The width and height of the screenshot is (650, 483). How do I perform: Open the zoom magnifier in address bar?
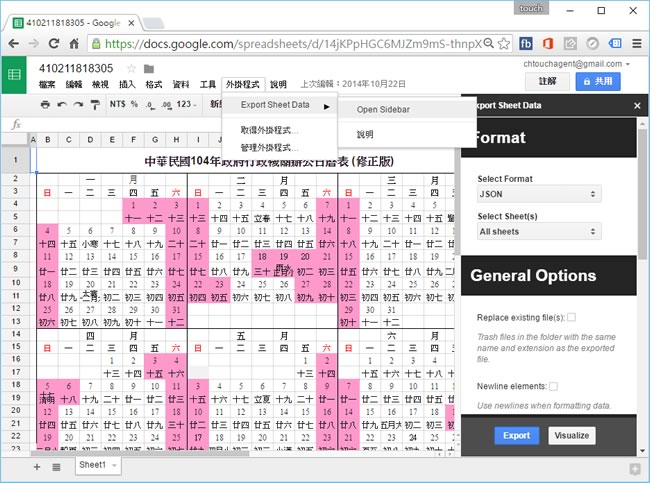click(x=489, y=43)
